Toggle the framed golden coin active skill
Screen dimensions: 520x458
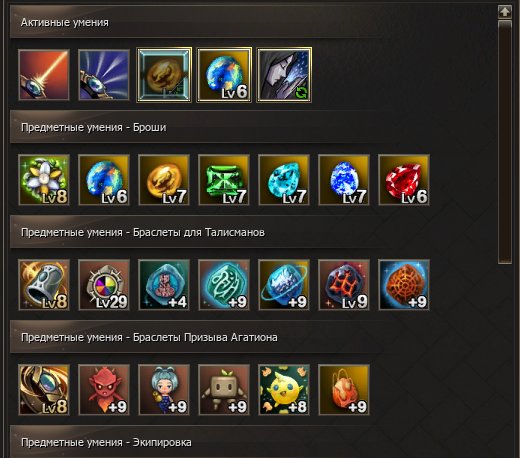[x=164, y=75]
